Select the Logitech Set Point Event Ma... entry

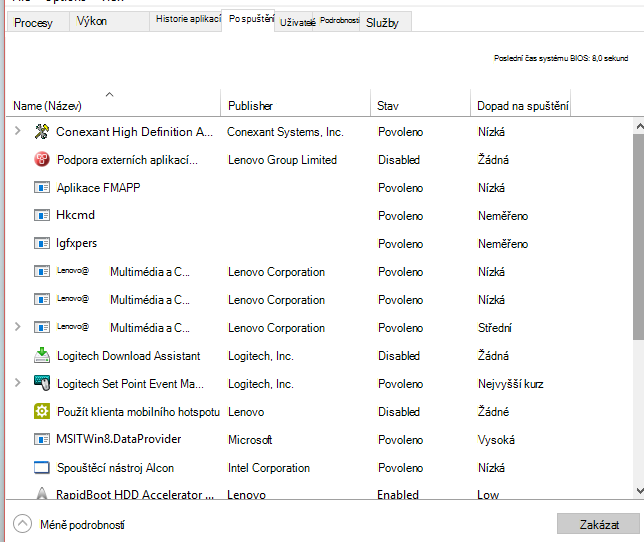pyautogui.click(x=130, y=384)
